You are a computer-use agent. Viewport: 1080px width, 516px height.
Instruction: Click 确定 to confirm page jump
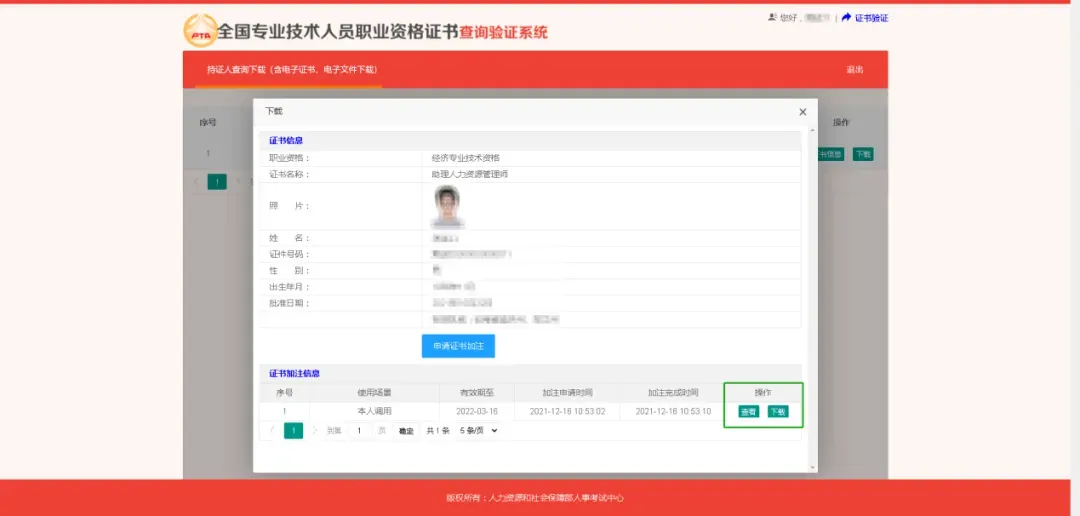coord(406,431)
